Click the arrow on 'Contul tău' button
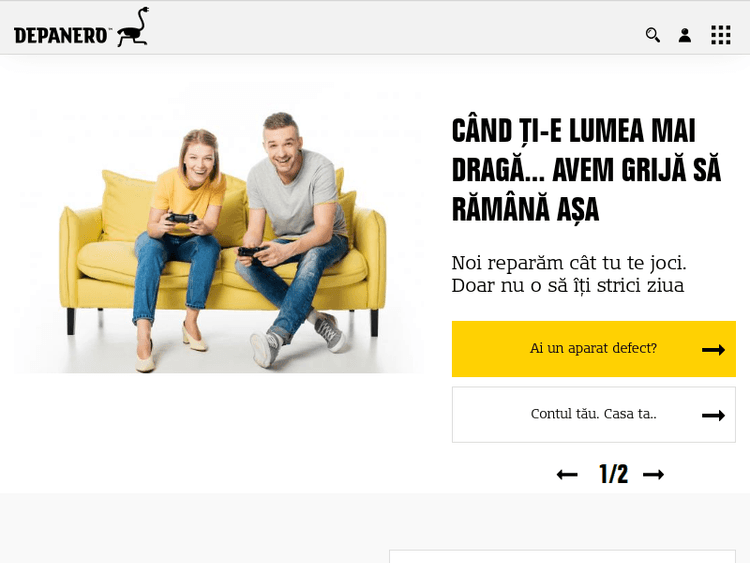 coord(713,415)
